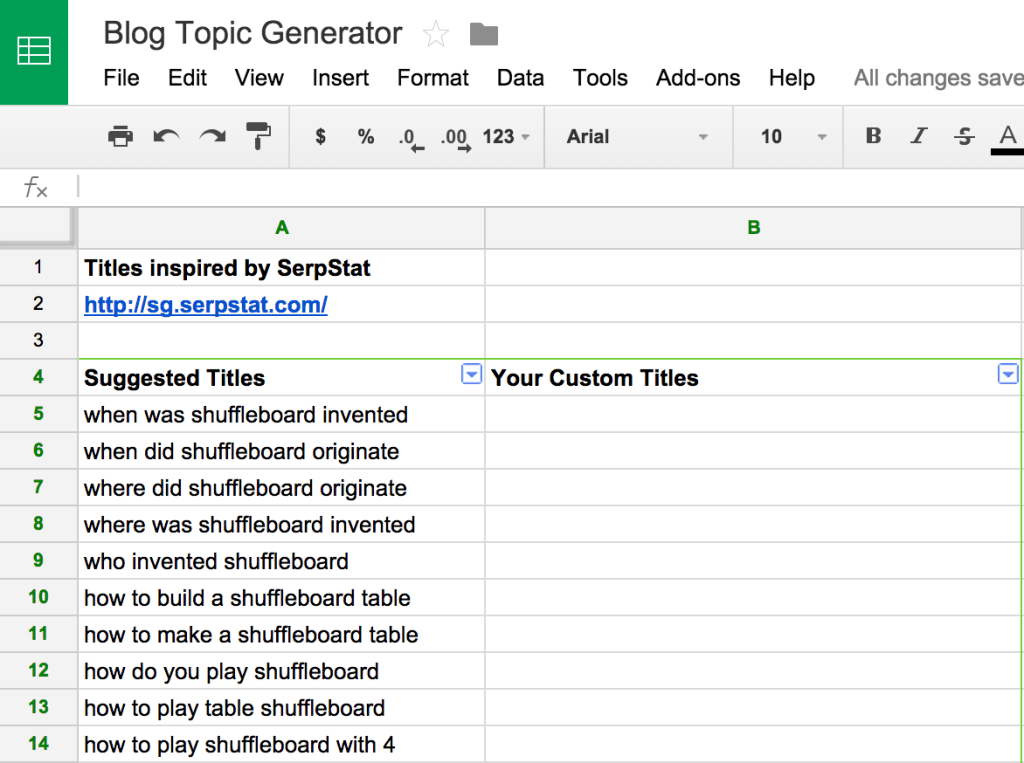Select column B header
The height and width of the screenshot is (763, 1024).
(x=754, y=227)
